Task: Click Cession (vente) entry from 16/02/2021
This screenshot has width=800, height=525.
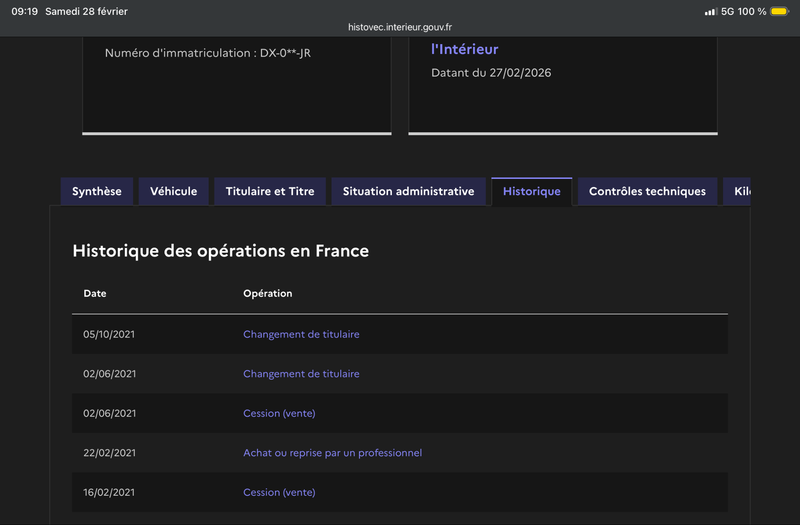Action: 279,492
